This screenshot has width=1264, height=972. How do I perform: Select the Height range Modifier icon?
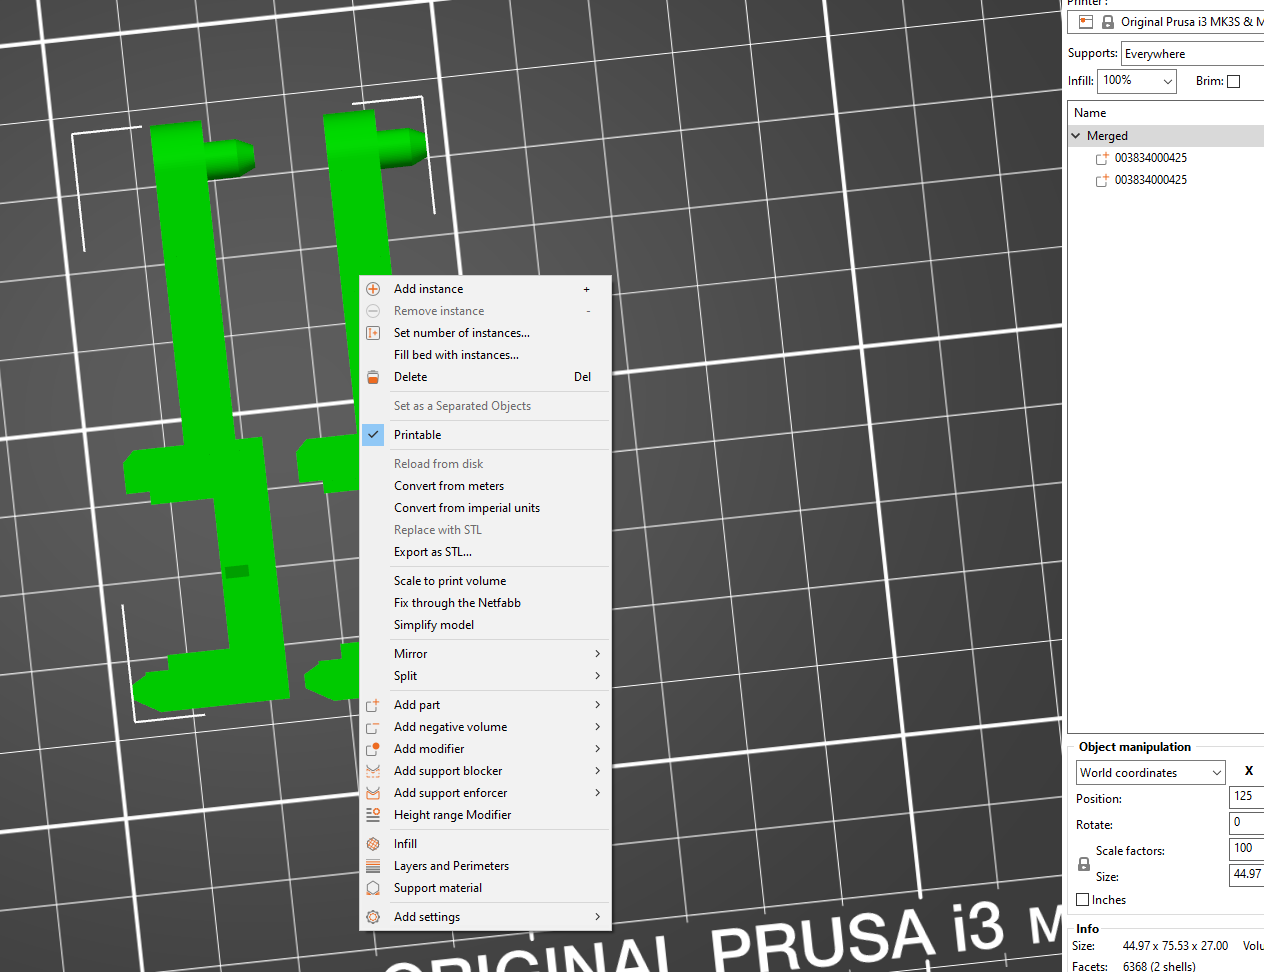[x=373, y=814]
